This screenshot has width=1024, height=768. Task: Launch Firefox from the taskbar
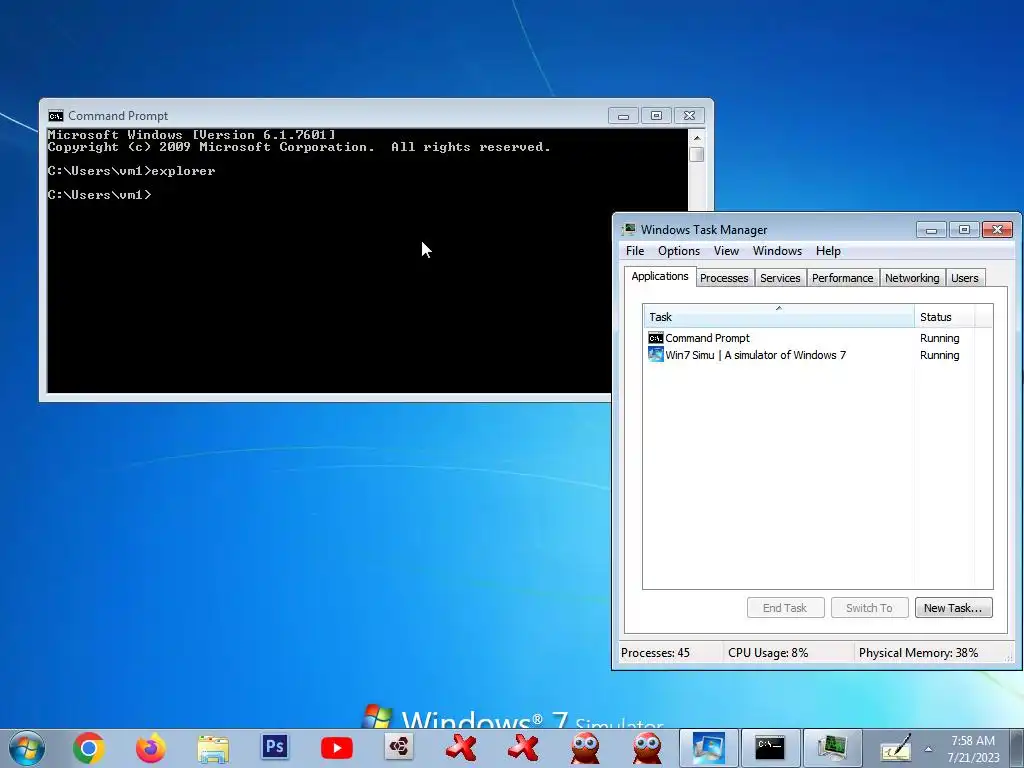(x=150, y=748)
